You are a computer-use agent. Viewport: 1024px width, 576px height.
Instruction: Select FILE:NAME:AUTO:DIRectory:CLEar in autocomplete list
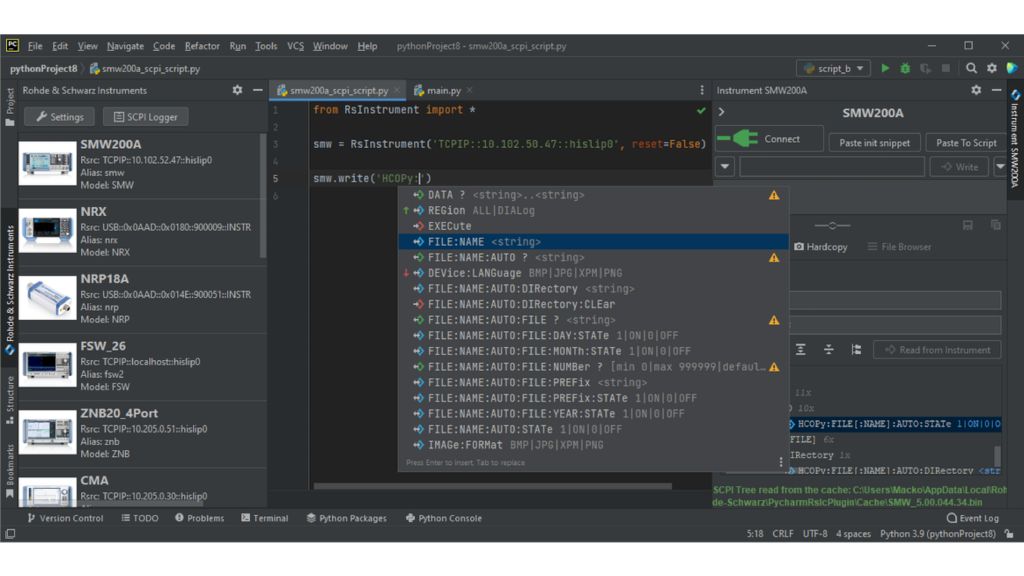click(x=521, y=304)
